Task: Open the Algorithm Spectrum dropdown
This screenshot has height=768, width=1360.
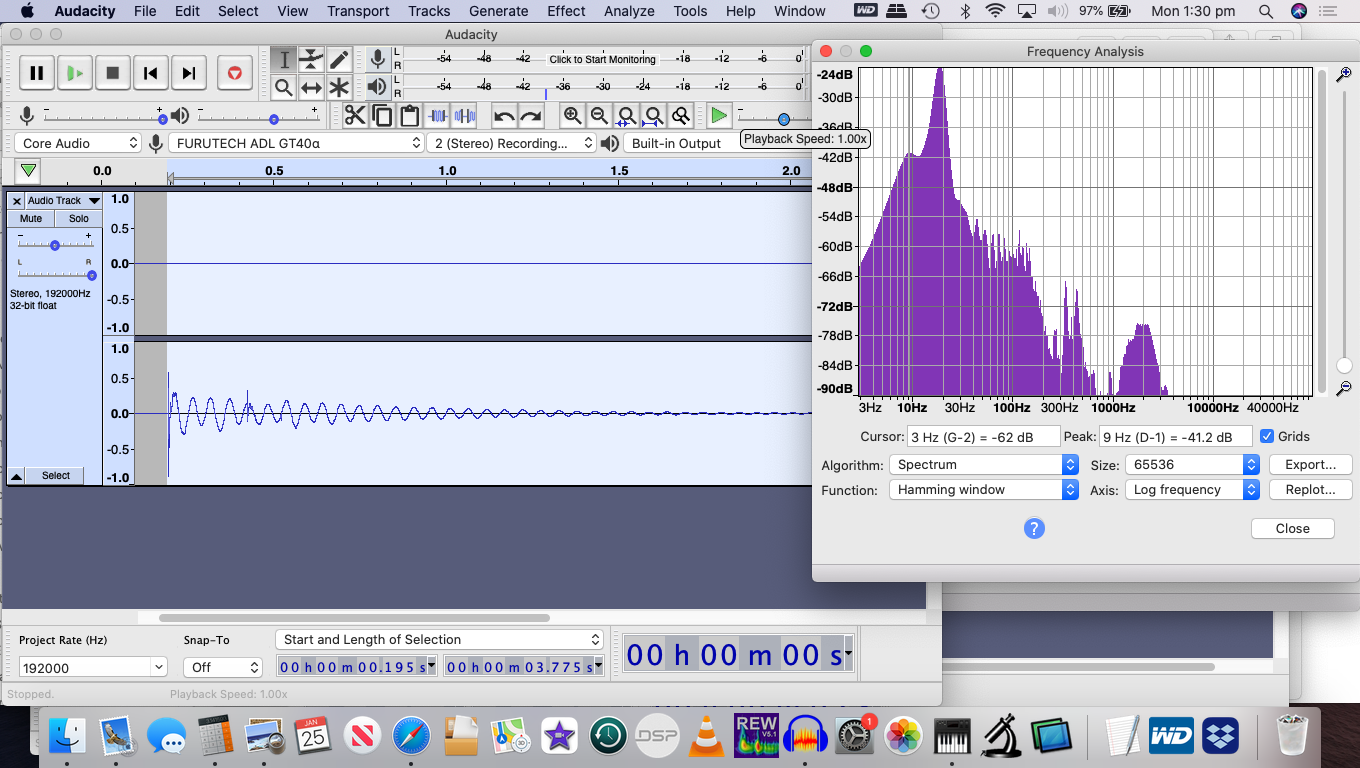Action: (x=984, y=465)
